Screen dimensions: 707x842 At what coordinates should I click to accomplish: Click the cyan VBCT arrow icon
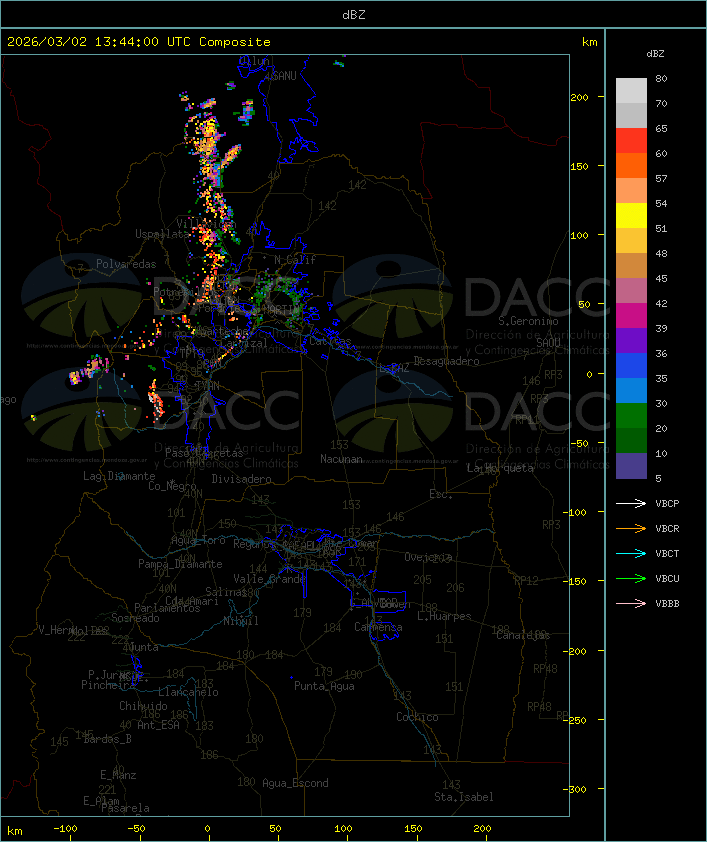click(x=631, y=553)
